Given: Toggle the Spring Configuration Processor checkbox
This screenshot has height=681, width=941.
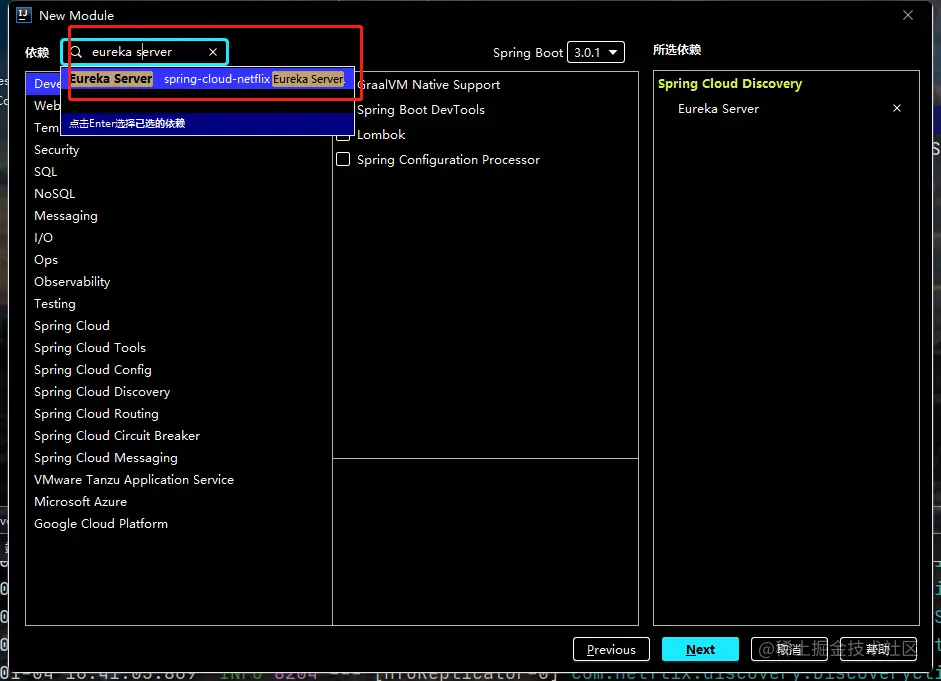Looking at the screenshot, I should coord(343,159).
